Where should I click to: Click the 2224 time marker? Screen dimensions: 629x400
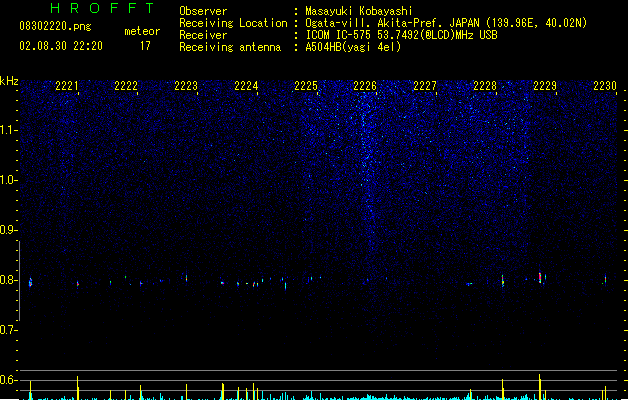[x=246, y=86]
